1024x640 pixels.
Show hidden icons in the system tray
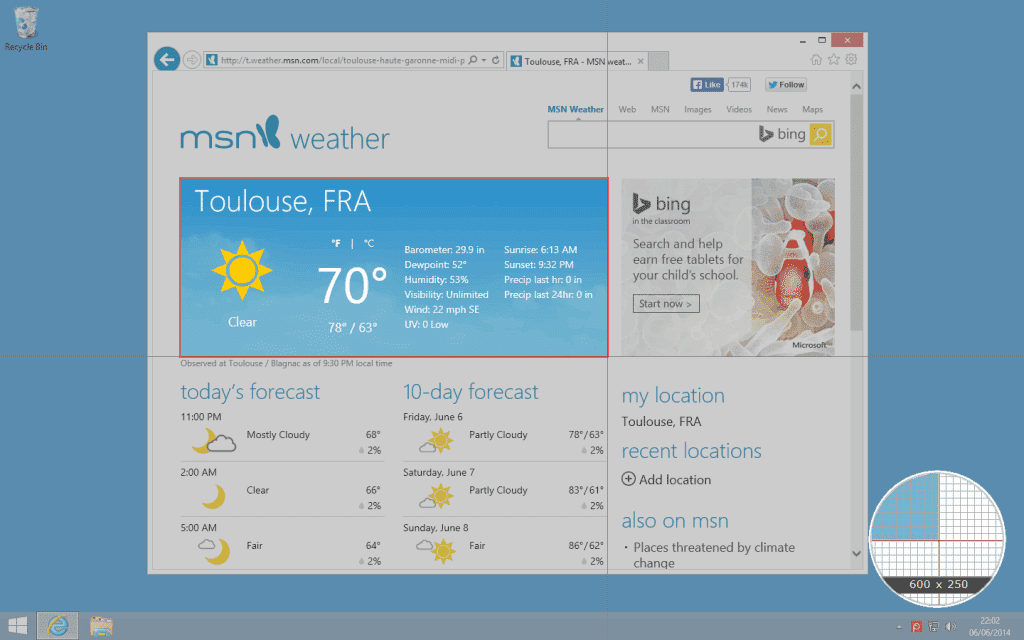(899, 627)
